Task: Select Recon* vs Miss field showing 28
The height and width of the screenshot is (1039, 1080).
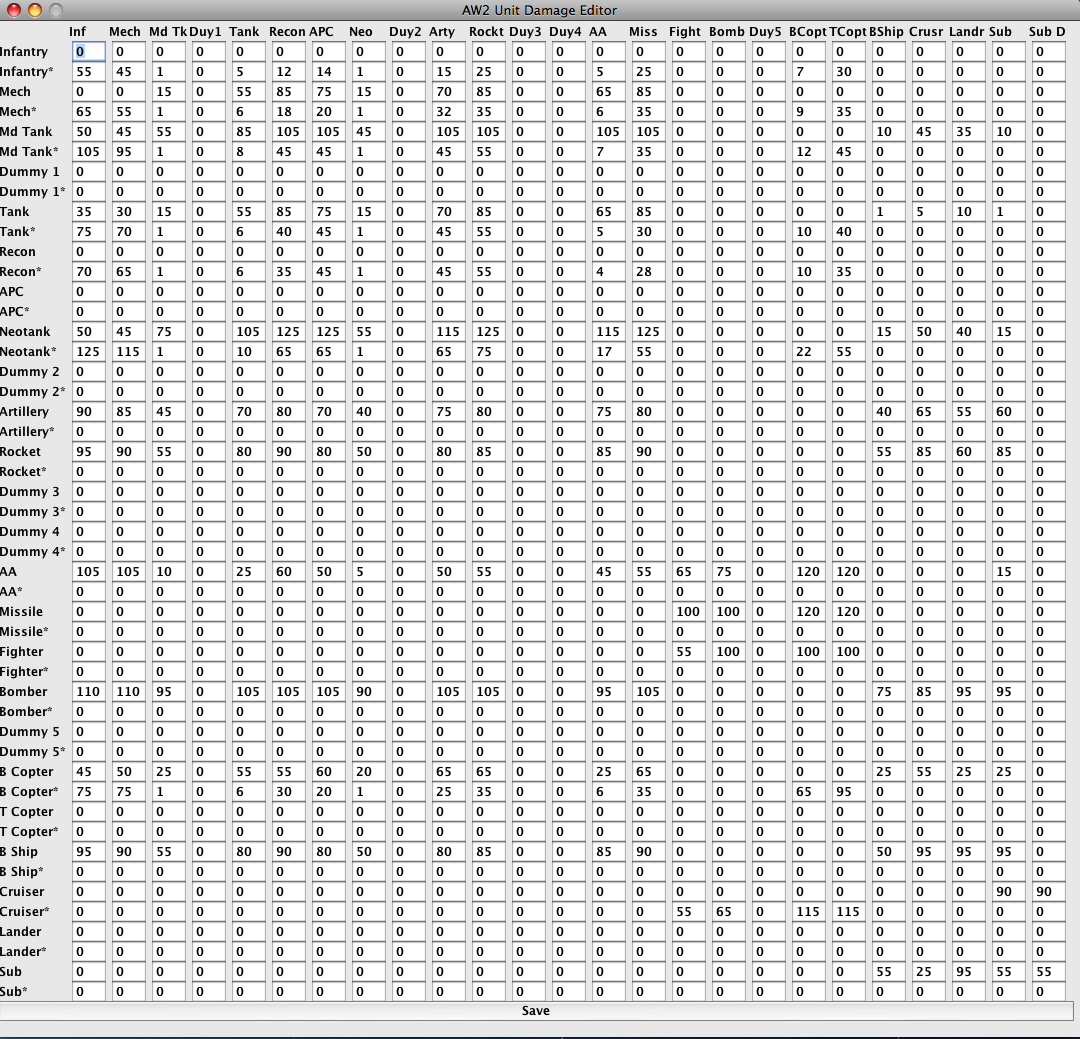Action: click(647, 271)
